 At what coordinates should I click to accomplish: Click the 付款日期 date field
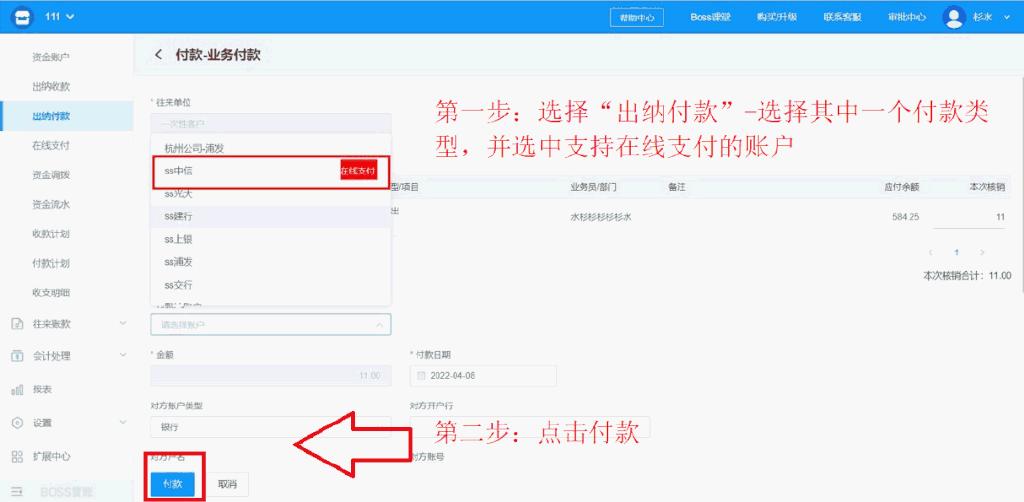point(483,376)
